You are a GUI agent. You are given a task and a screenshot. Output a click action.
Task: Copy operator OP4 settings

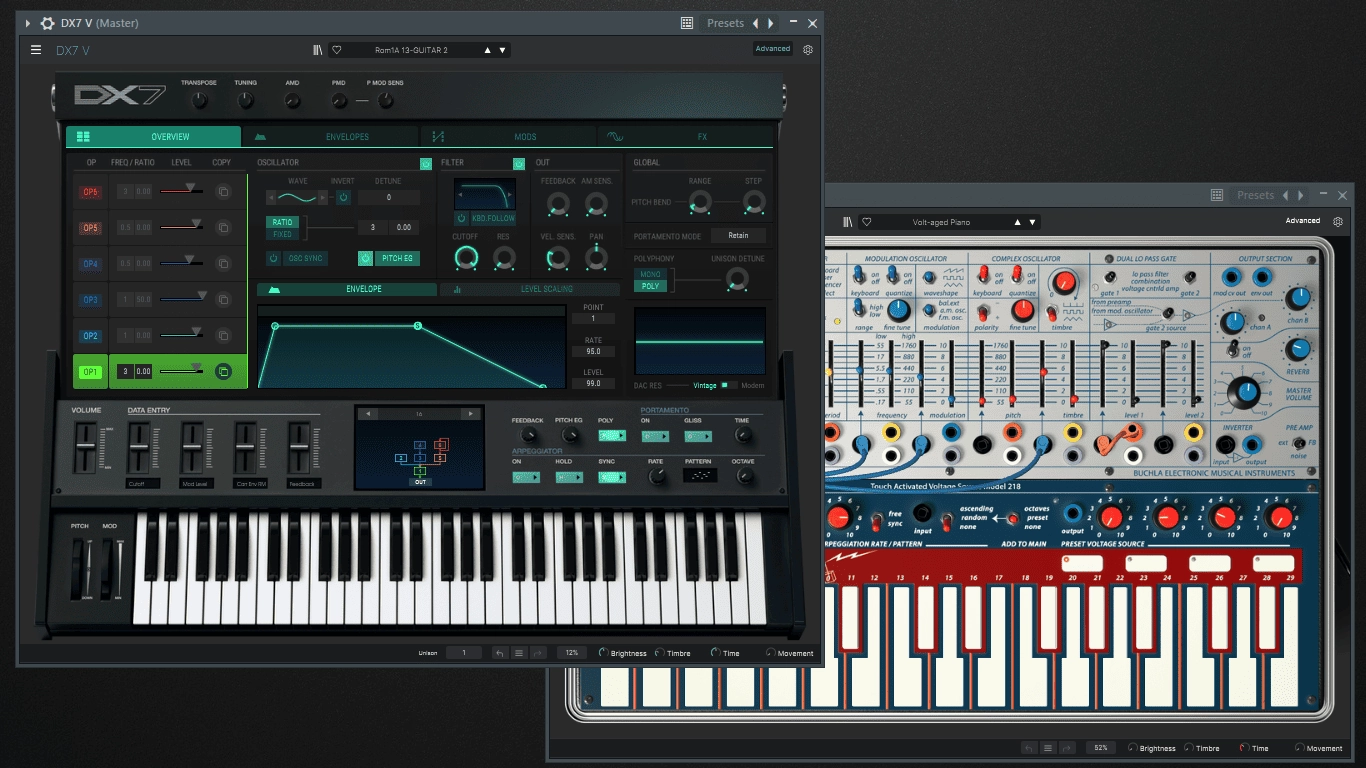point(223,263)
